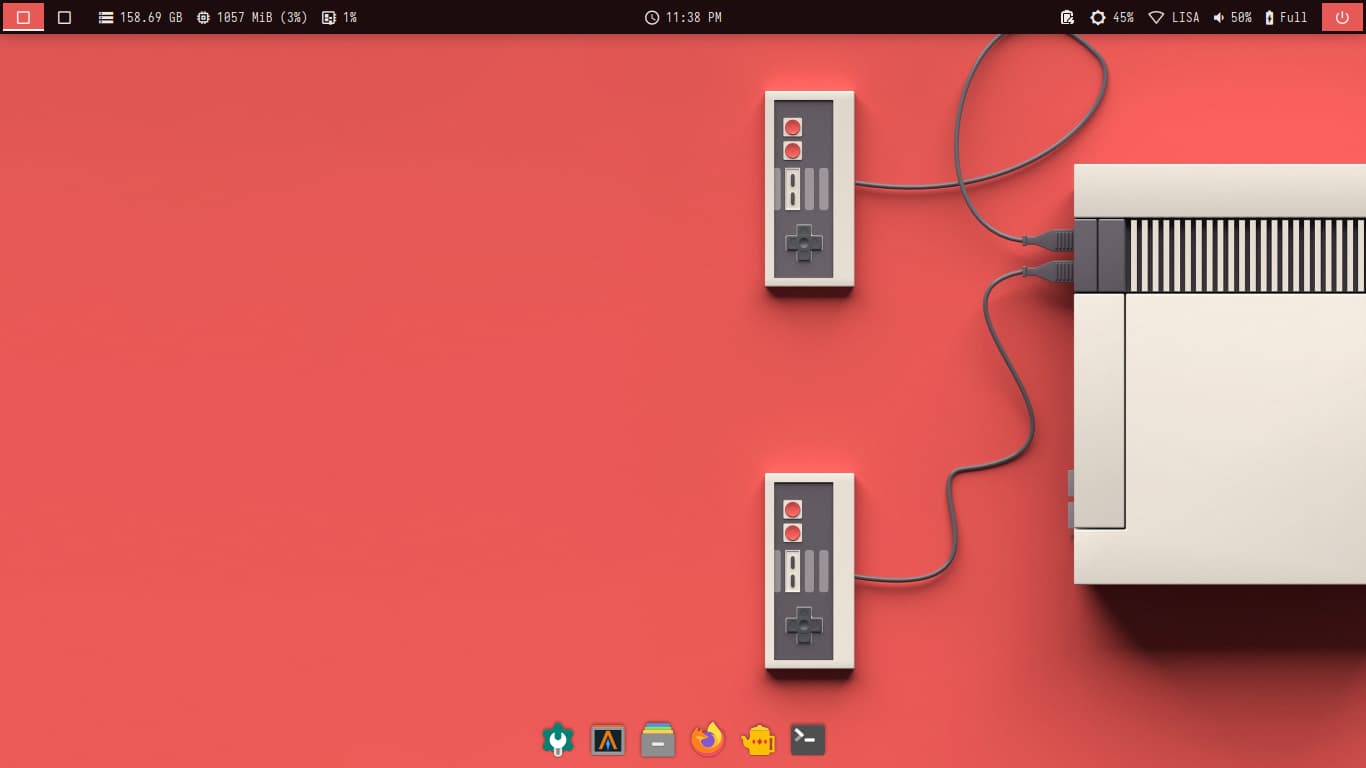Click the 50% volume value
The image size is (1366, 768).
point(1241,18)
